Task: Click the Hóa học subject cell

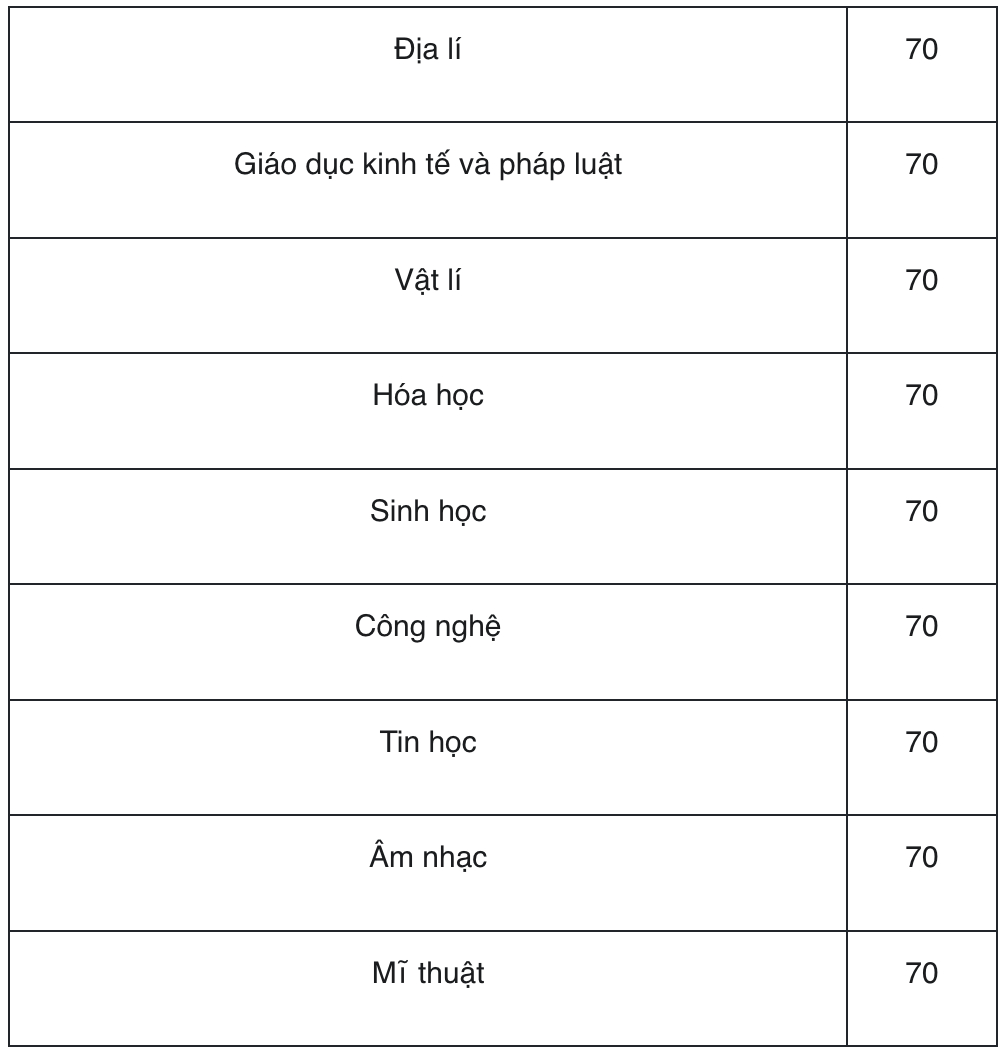Action: (x=428, y=411)
